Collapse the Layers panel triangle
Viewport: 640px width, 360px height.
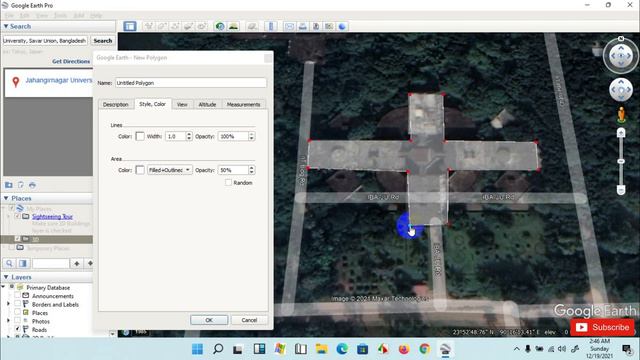pyautogui.click(x=6, y=277)
